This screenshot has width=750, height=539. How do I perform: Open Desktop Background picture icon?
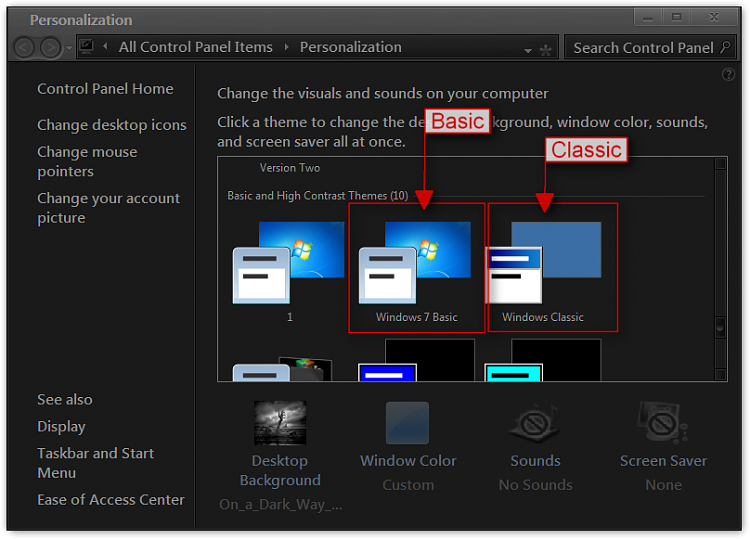point(280,423)
